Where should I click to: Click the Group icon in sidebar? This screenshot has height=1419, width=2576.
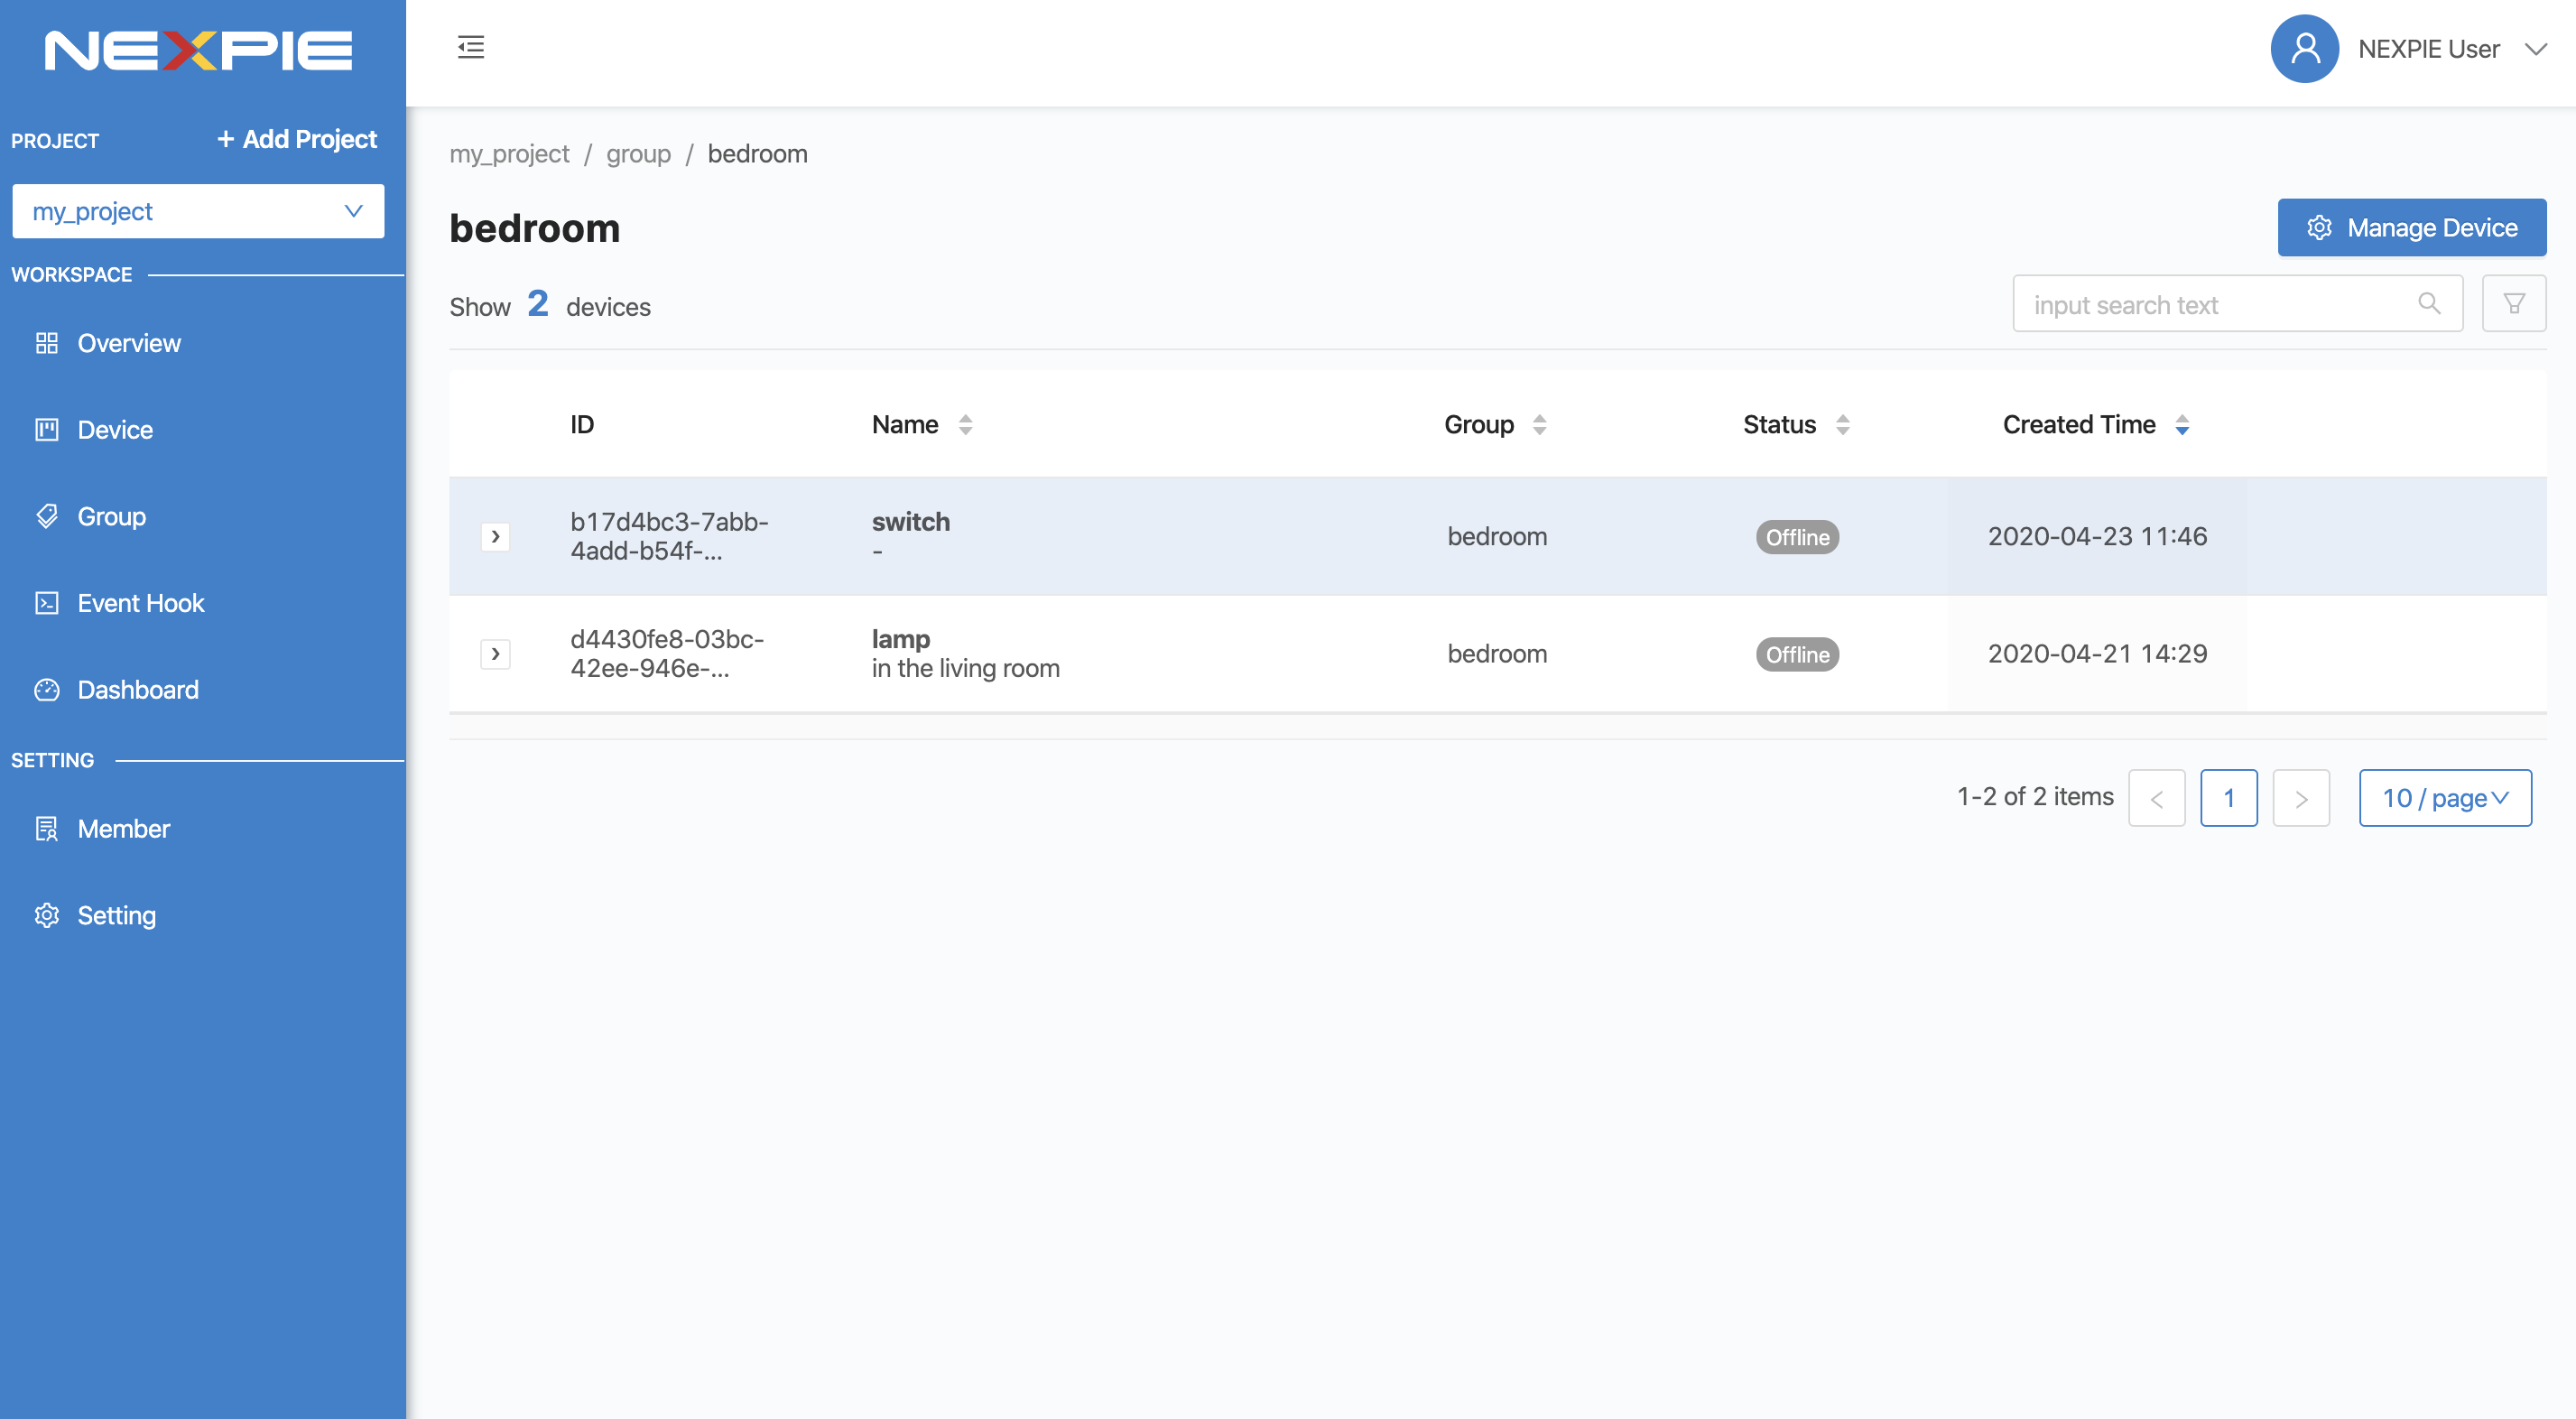tap(45, 515)
